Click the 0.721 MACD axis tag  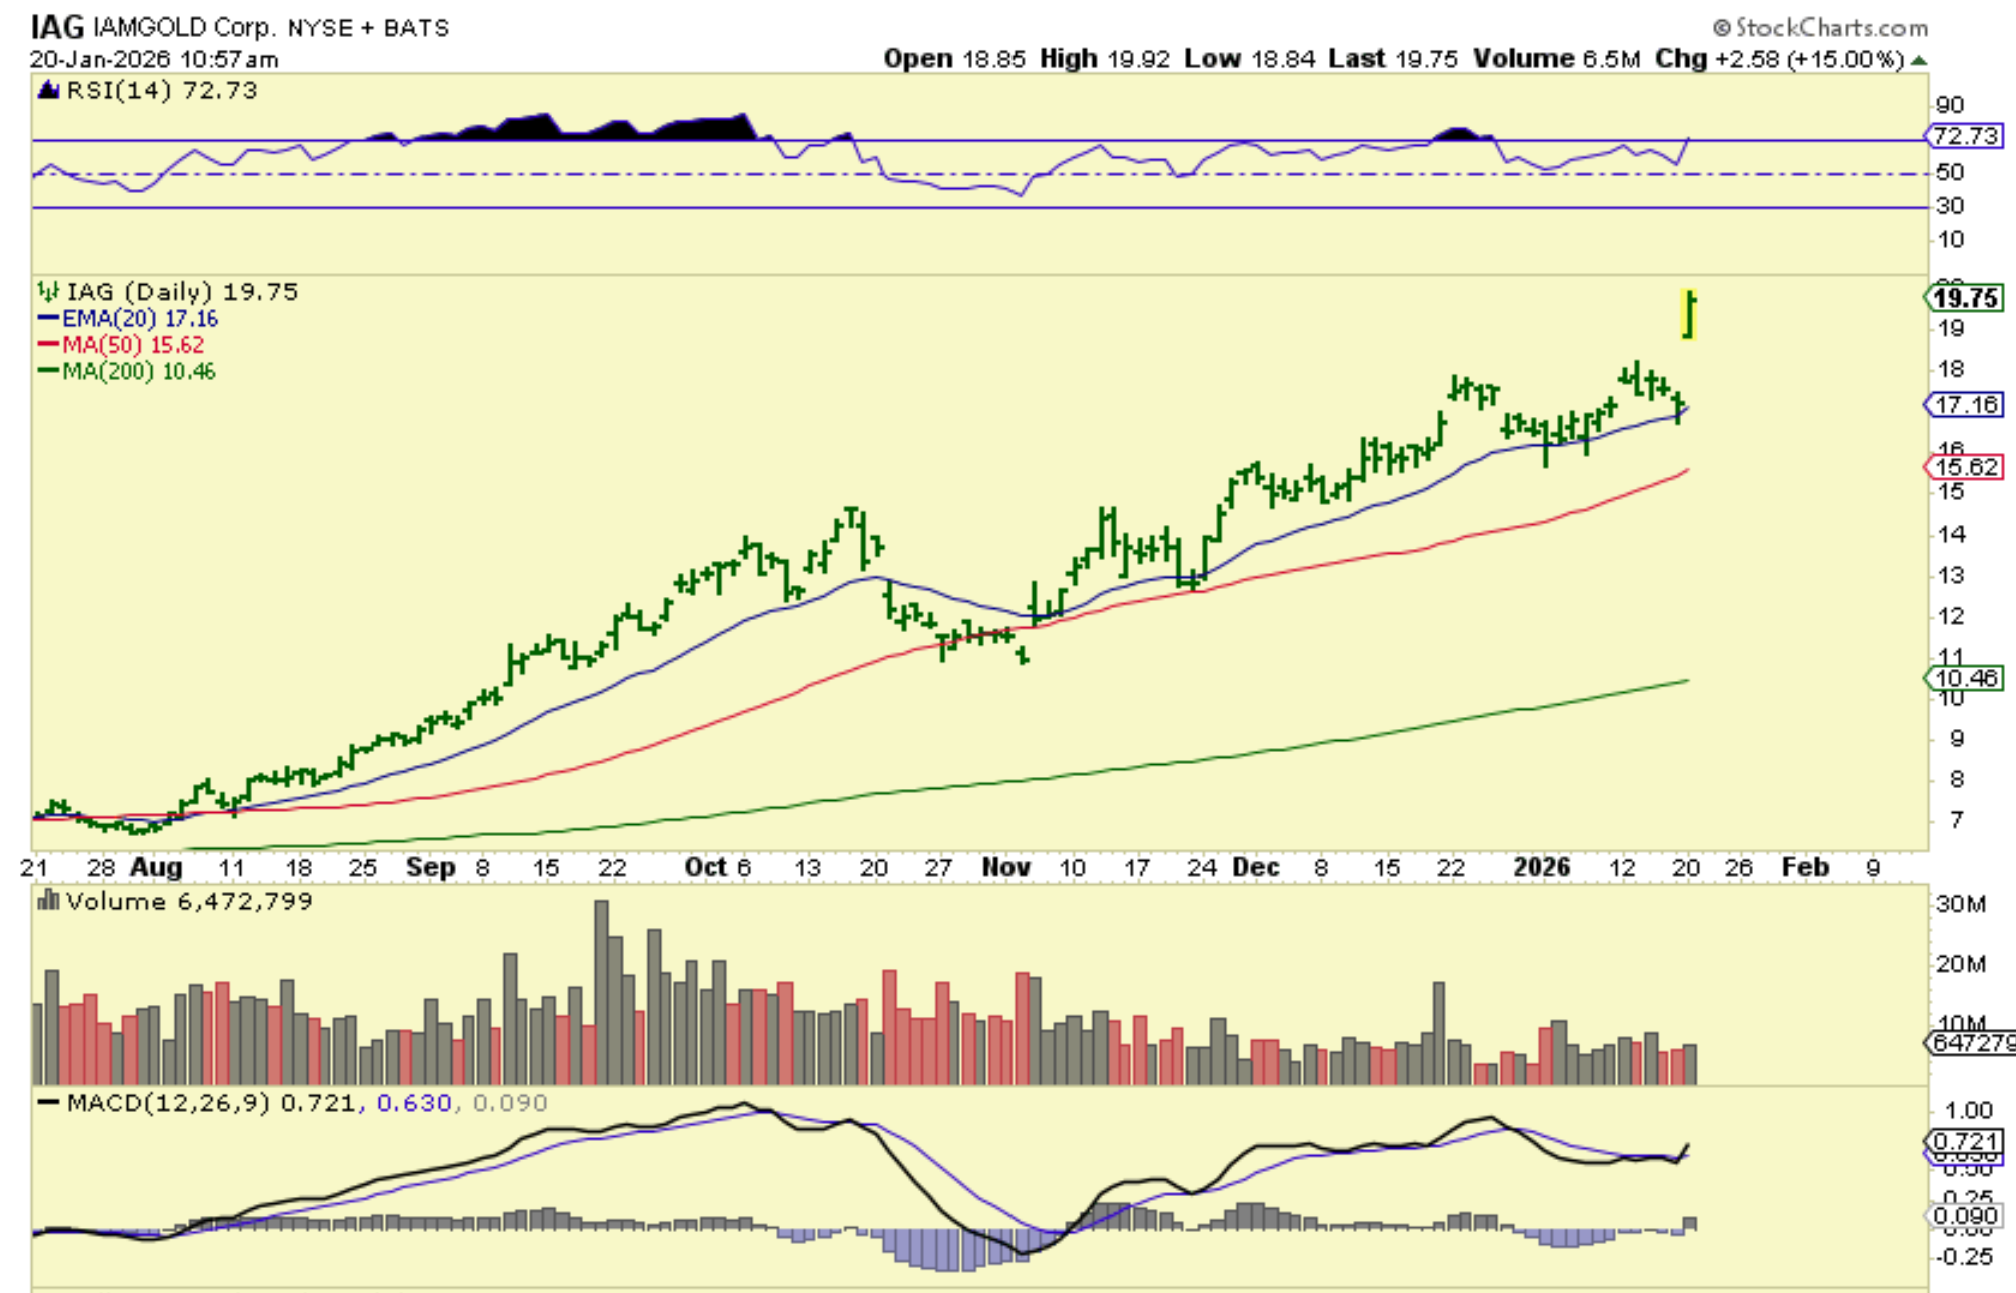tap(1965, 1141)
